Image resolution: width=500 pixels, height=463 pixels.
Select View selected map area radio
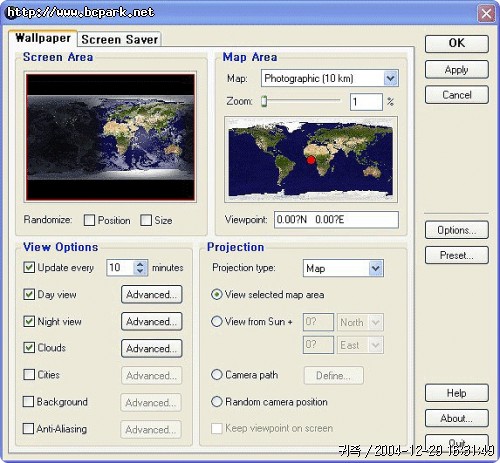click(x=217, y=295)
